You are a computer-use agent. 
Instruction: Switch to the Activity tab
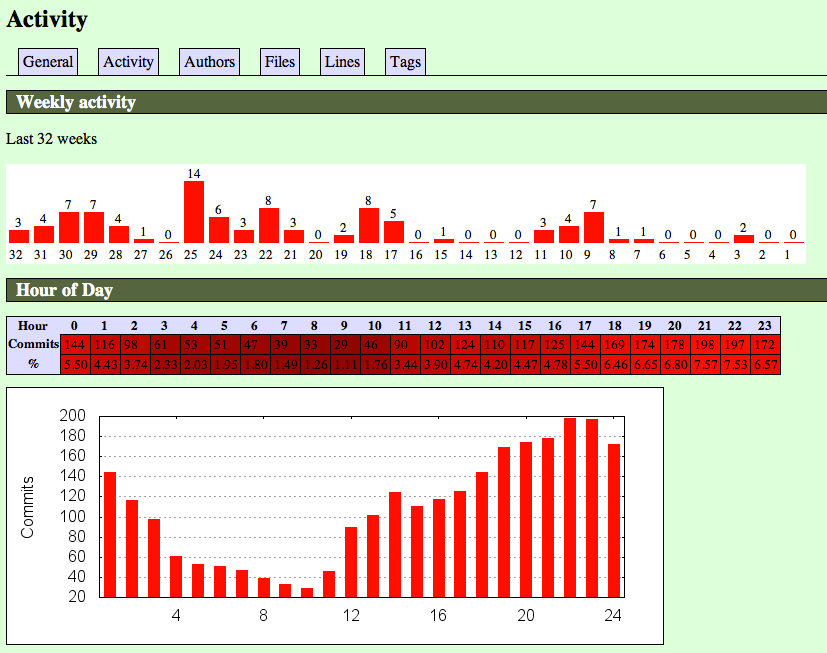click(x=128, y=62)
